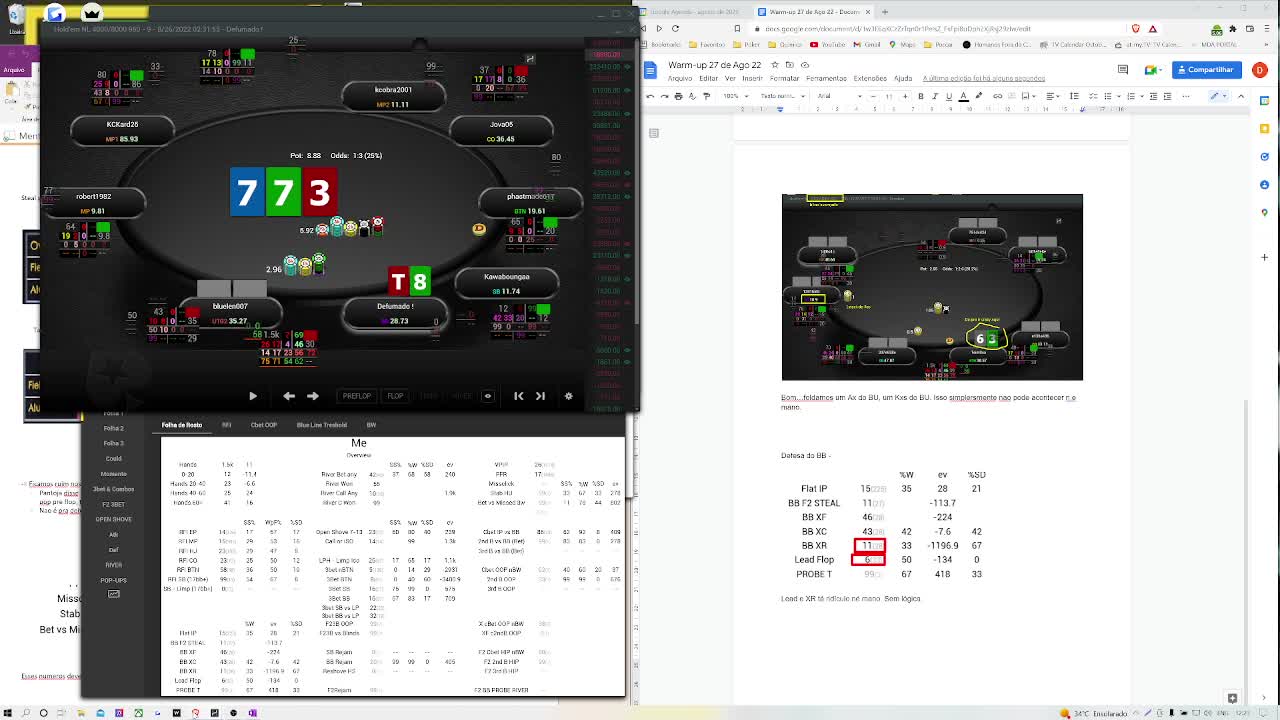Toggle the eye visibility button in replayer
Viewport: 1280px width, 720px height.
[x=488, y=396]
